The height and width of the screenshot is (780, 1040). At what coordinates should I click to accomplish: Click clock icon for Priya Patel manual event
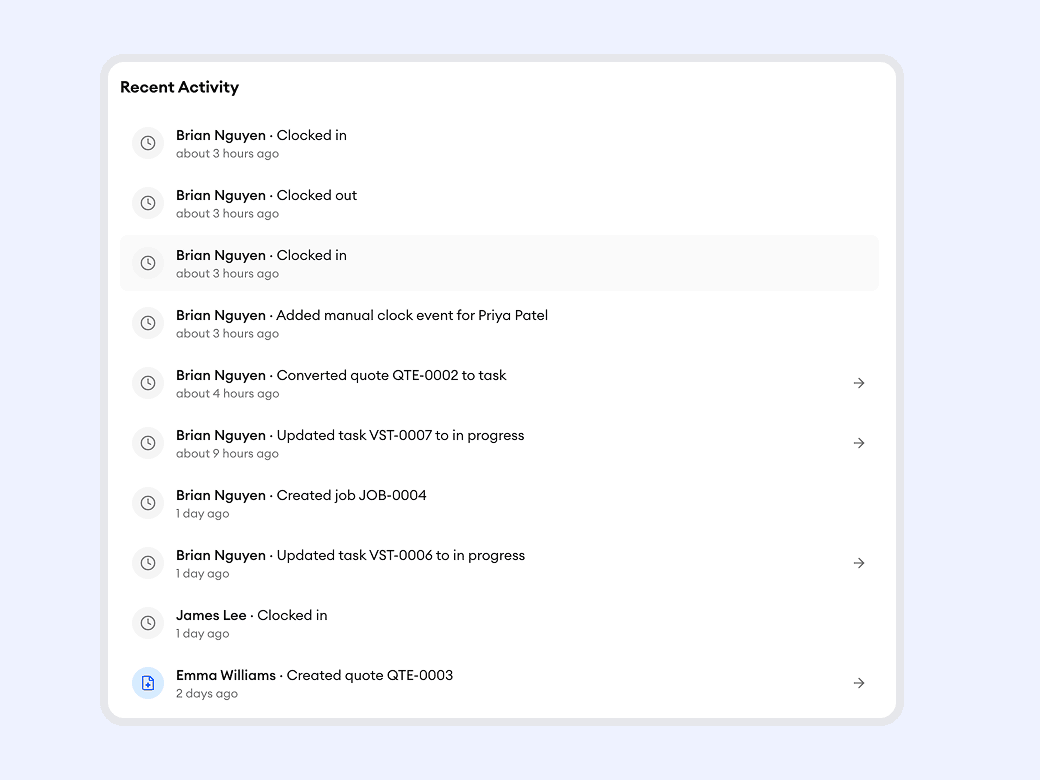[x=148, y=323]
